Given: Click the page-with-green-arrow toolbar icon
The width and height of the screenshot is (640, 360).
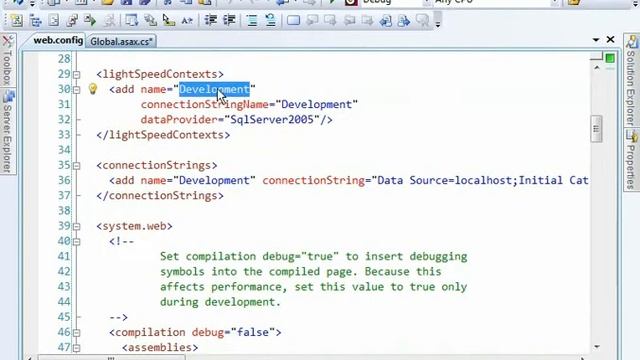Looking at the screenshot, I should (x=90, y=20).
